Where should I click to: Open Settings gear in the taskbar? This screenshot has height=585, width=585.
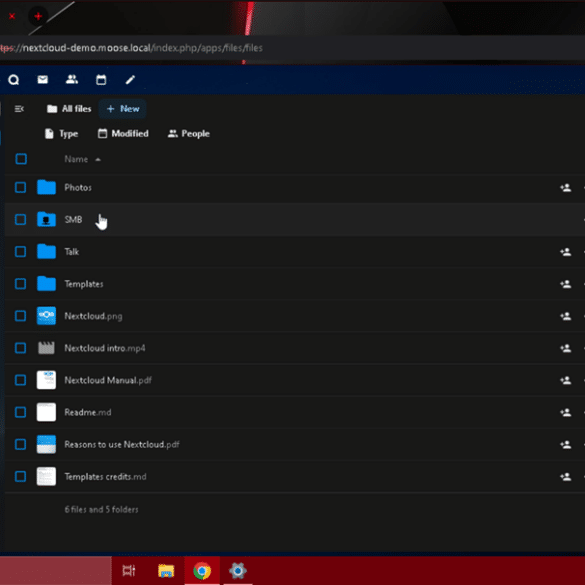click(x=238, y=570)
